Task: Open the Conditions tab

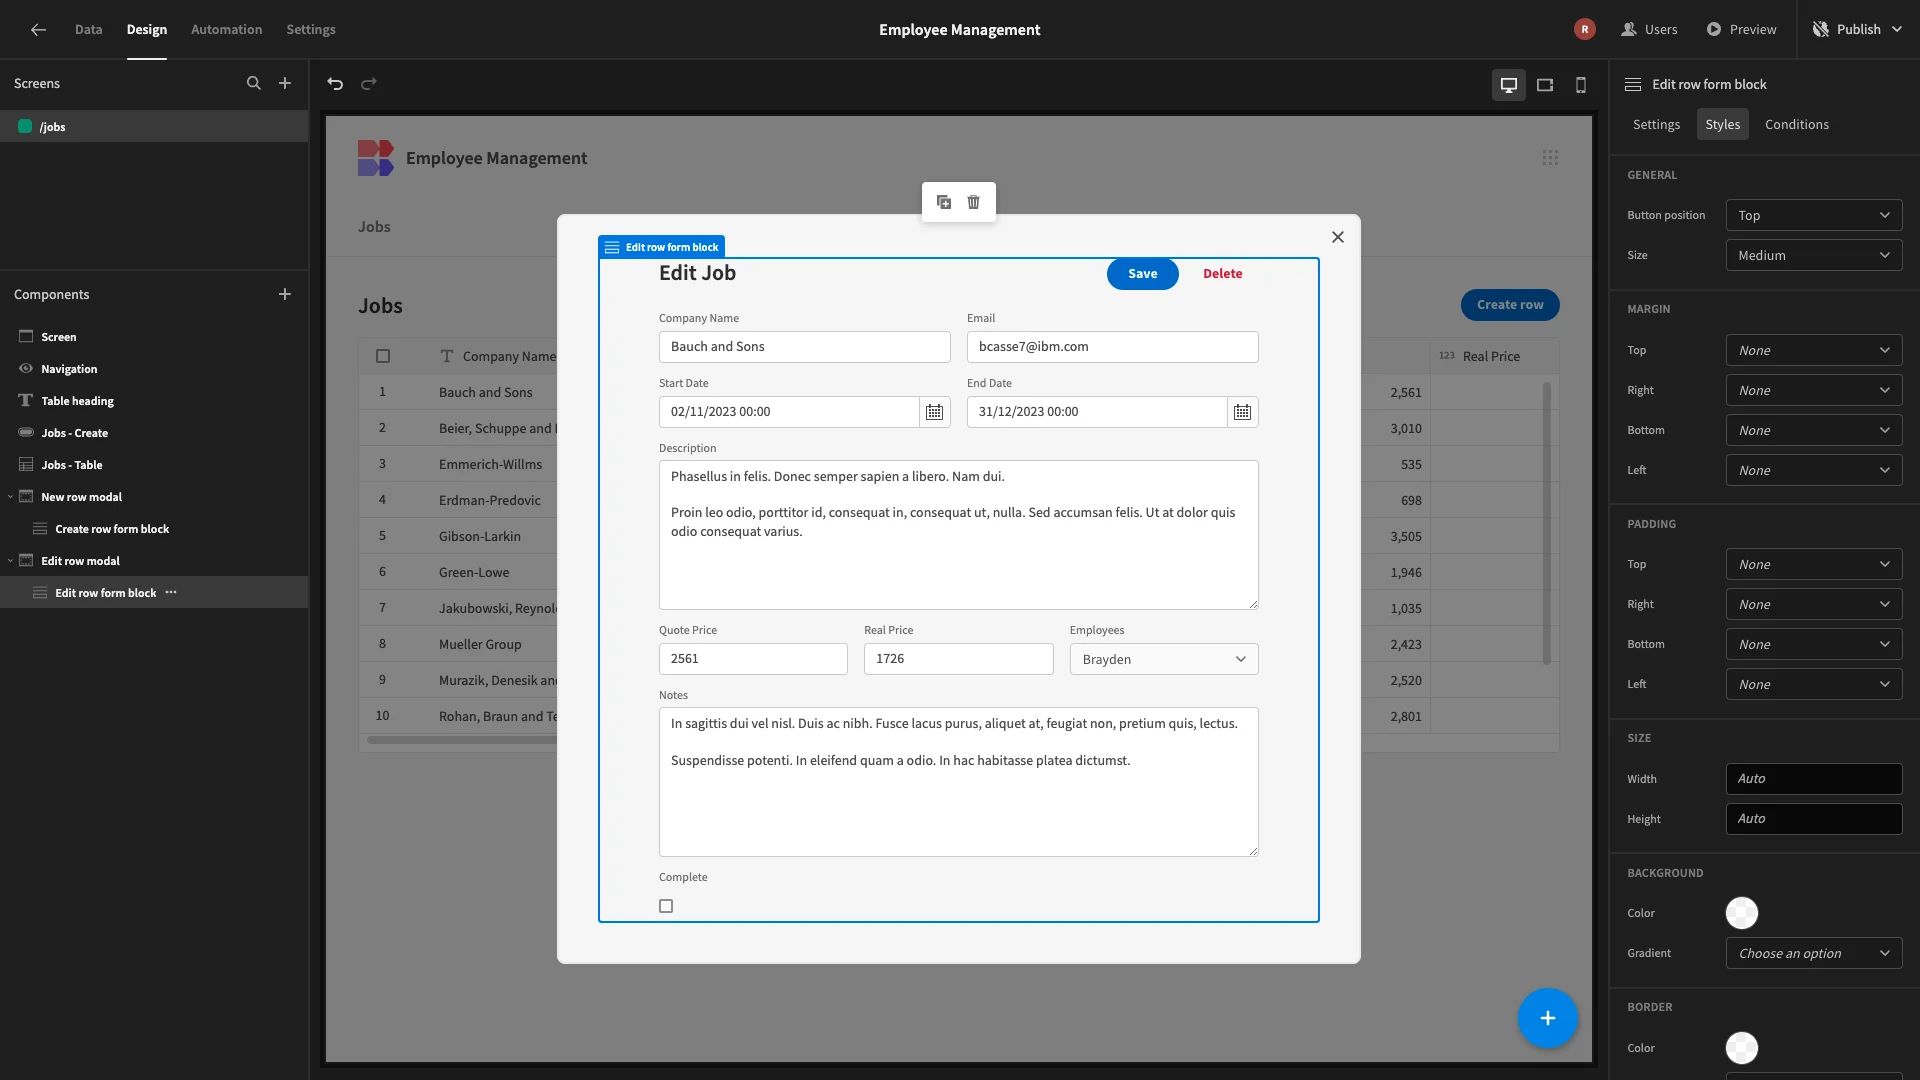Action: 1796,125
